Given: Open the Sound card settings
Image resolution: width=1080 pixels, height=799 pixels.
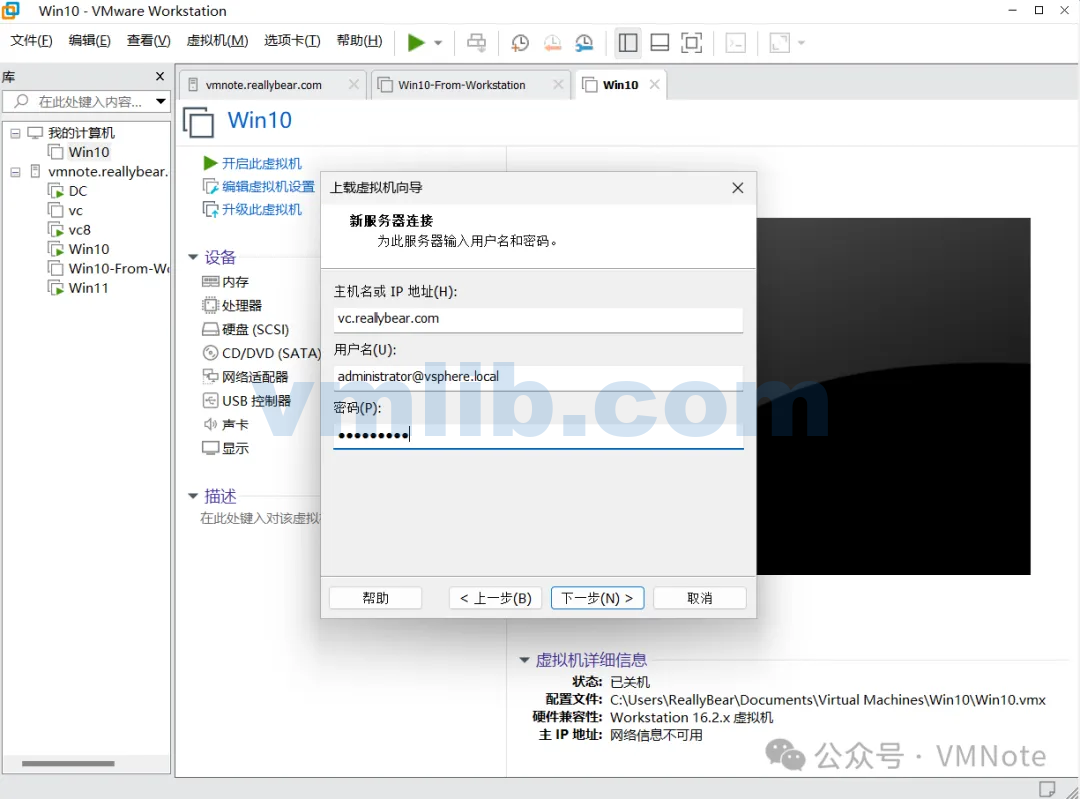Looking at the screenshot, I should 231,424.
